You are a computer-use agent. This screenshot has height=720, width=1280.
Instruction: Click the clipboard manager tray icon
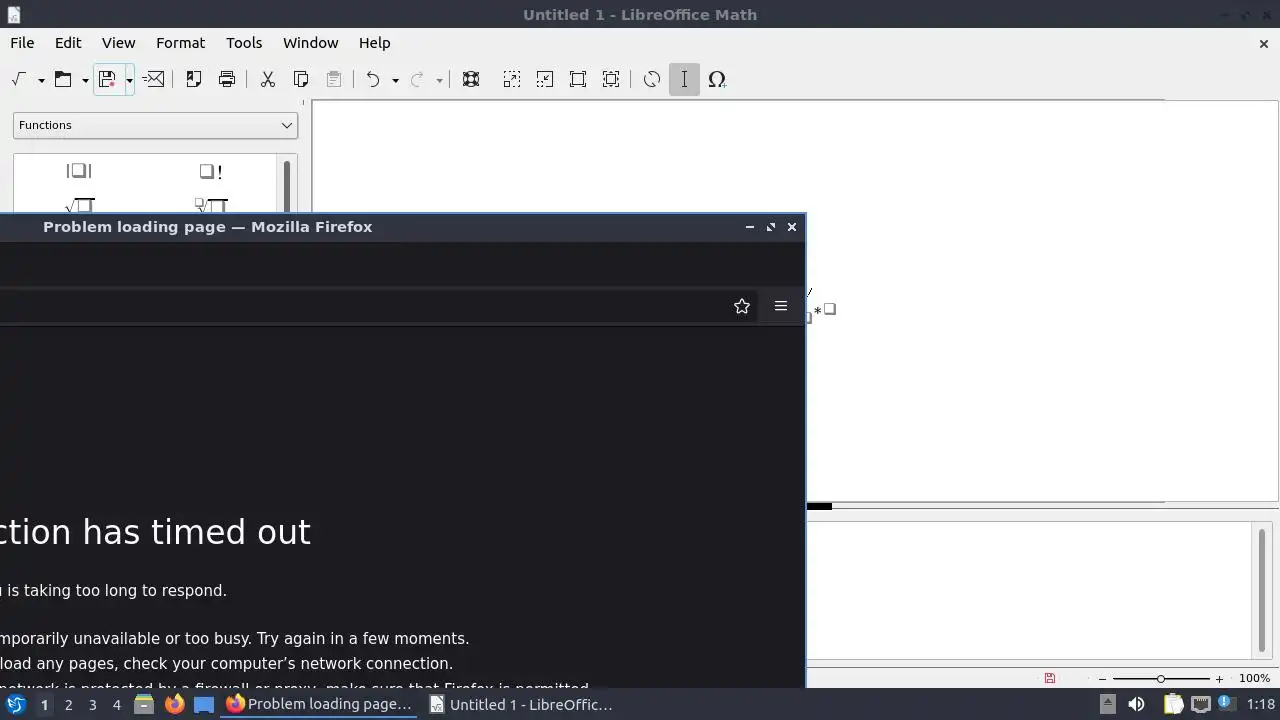1173,705
